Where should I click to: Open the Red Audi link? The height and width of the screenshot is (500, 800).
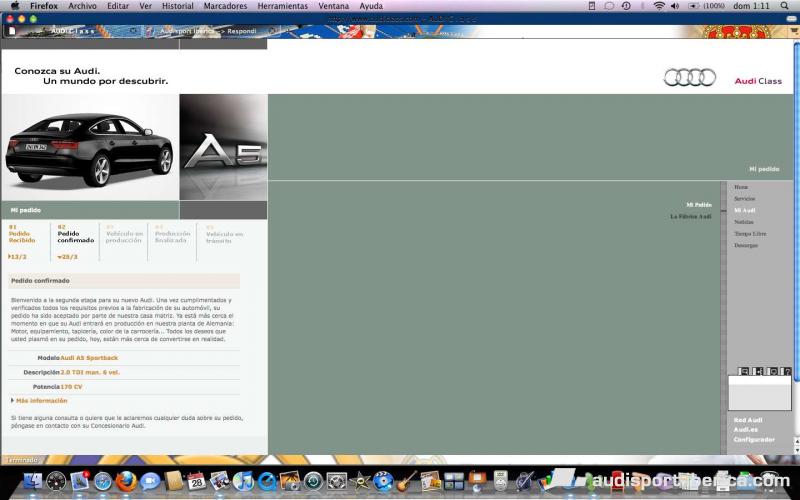[748, 420]
